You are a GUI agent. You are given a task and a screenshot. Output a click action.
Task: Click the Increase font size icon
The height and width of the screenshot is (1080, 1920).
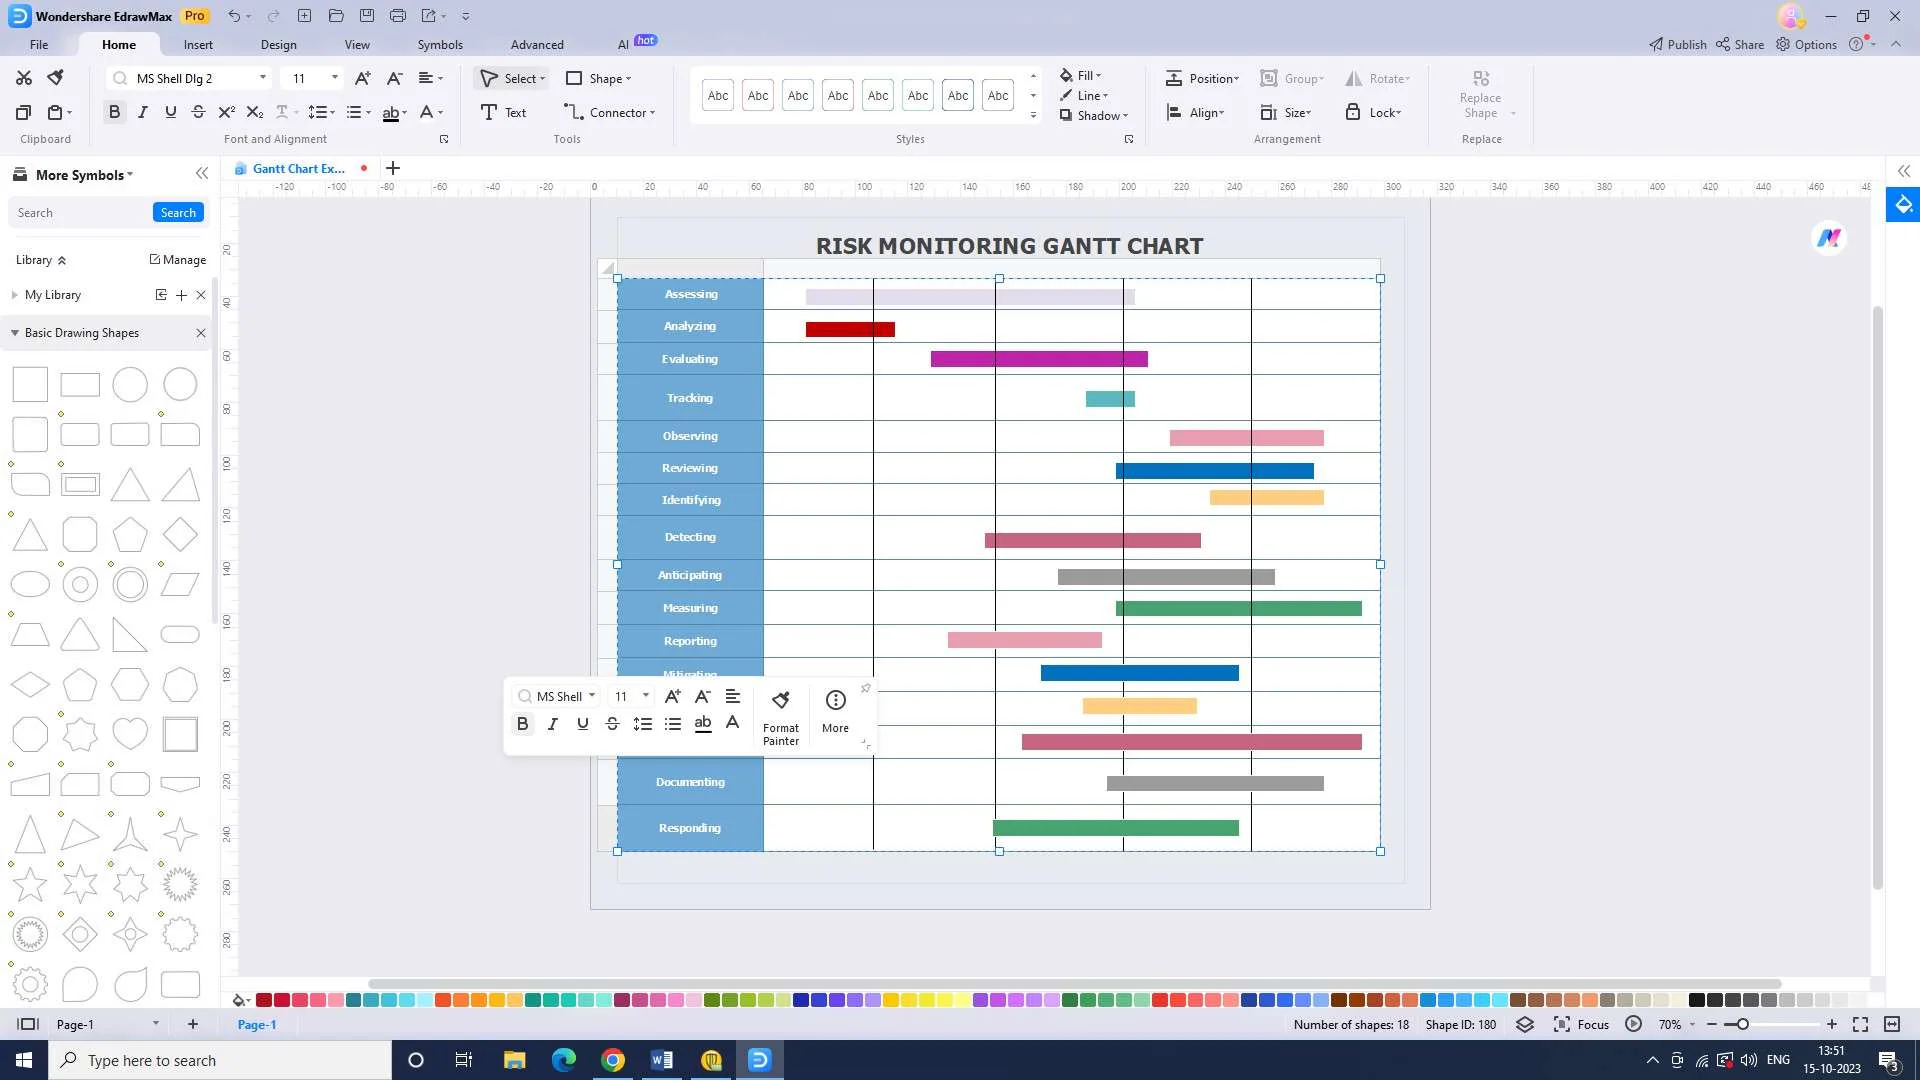pos(362,78)
